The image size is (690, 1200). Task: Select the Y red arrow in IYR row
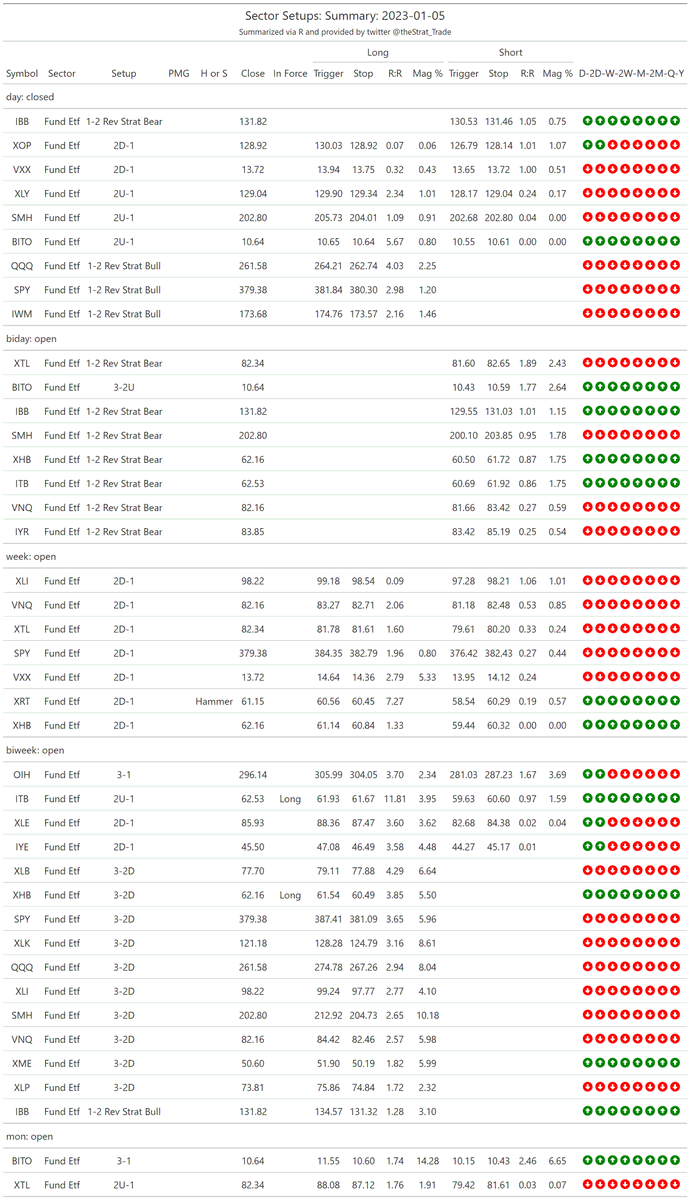[677, 532]
